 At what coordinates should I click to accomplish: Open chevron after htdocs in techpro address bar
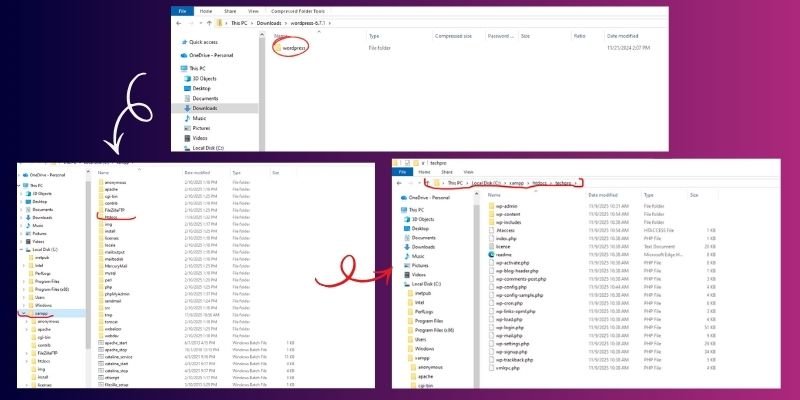tap(551, 183)
